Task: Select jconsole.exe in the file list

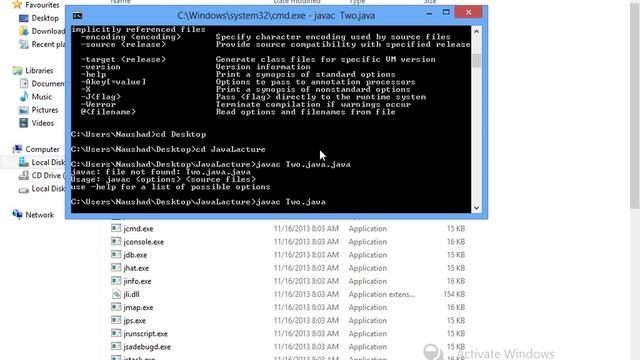Action: tap(143, 242)
